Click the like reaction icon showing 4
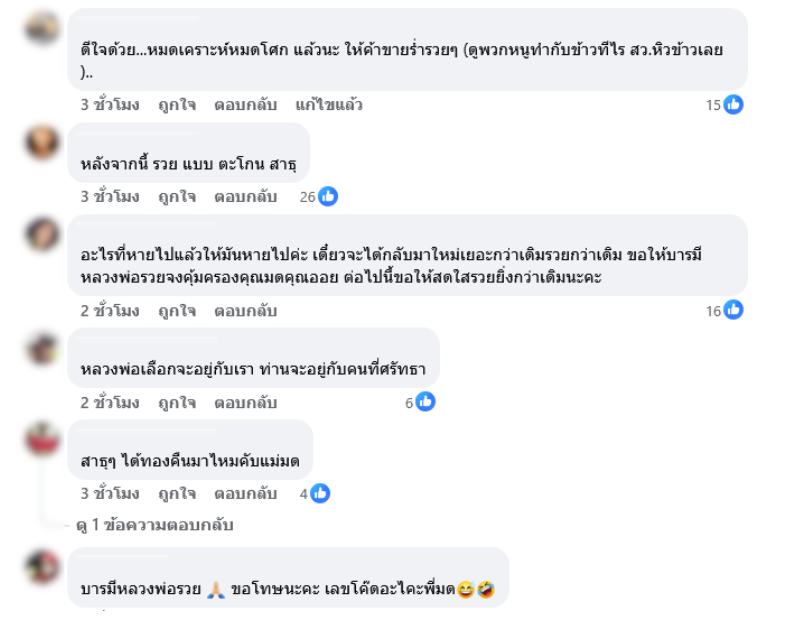 coord(319,493)
